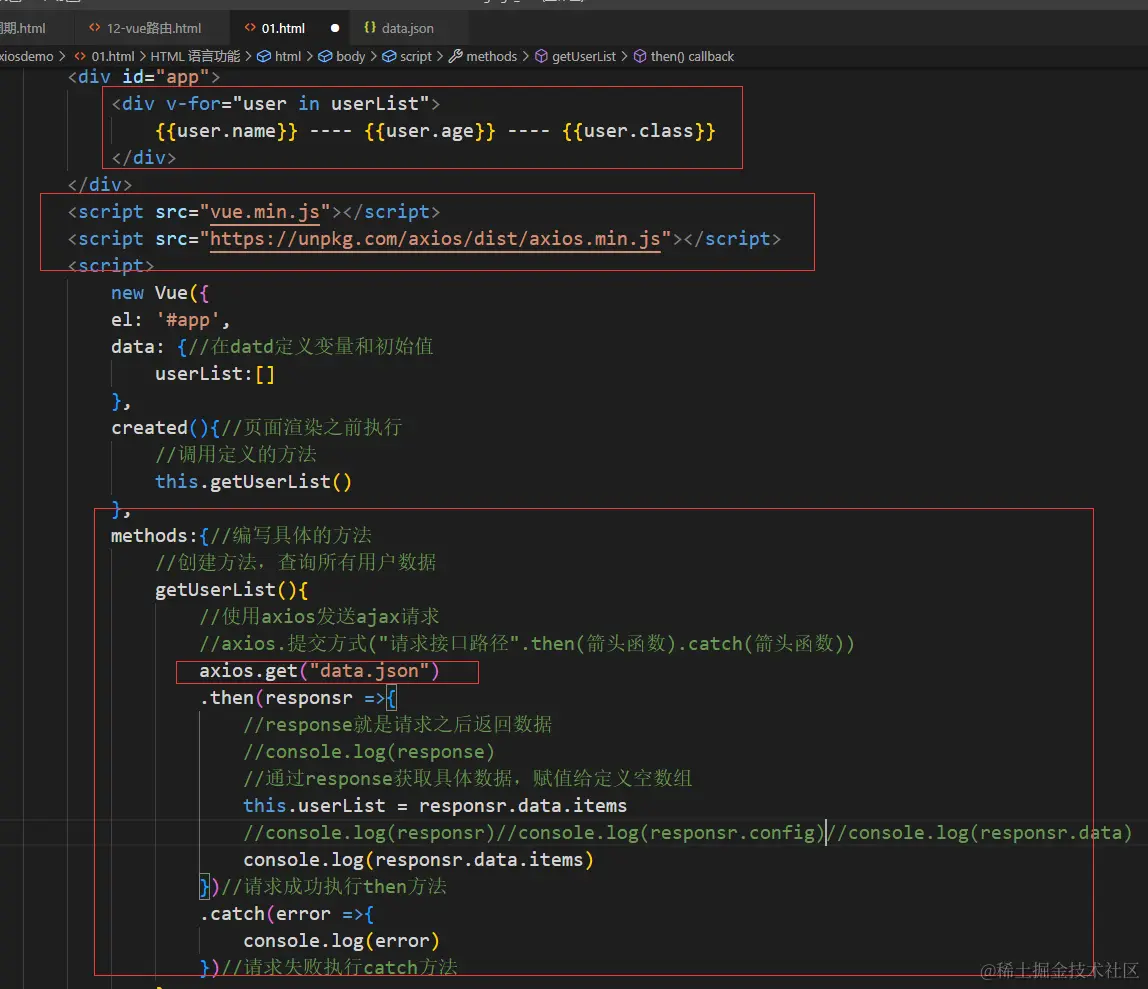1148x989 pixels.
Task: Click the v-for="user in userList" attribute
Action: (x=297, y=104)
